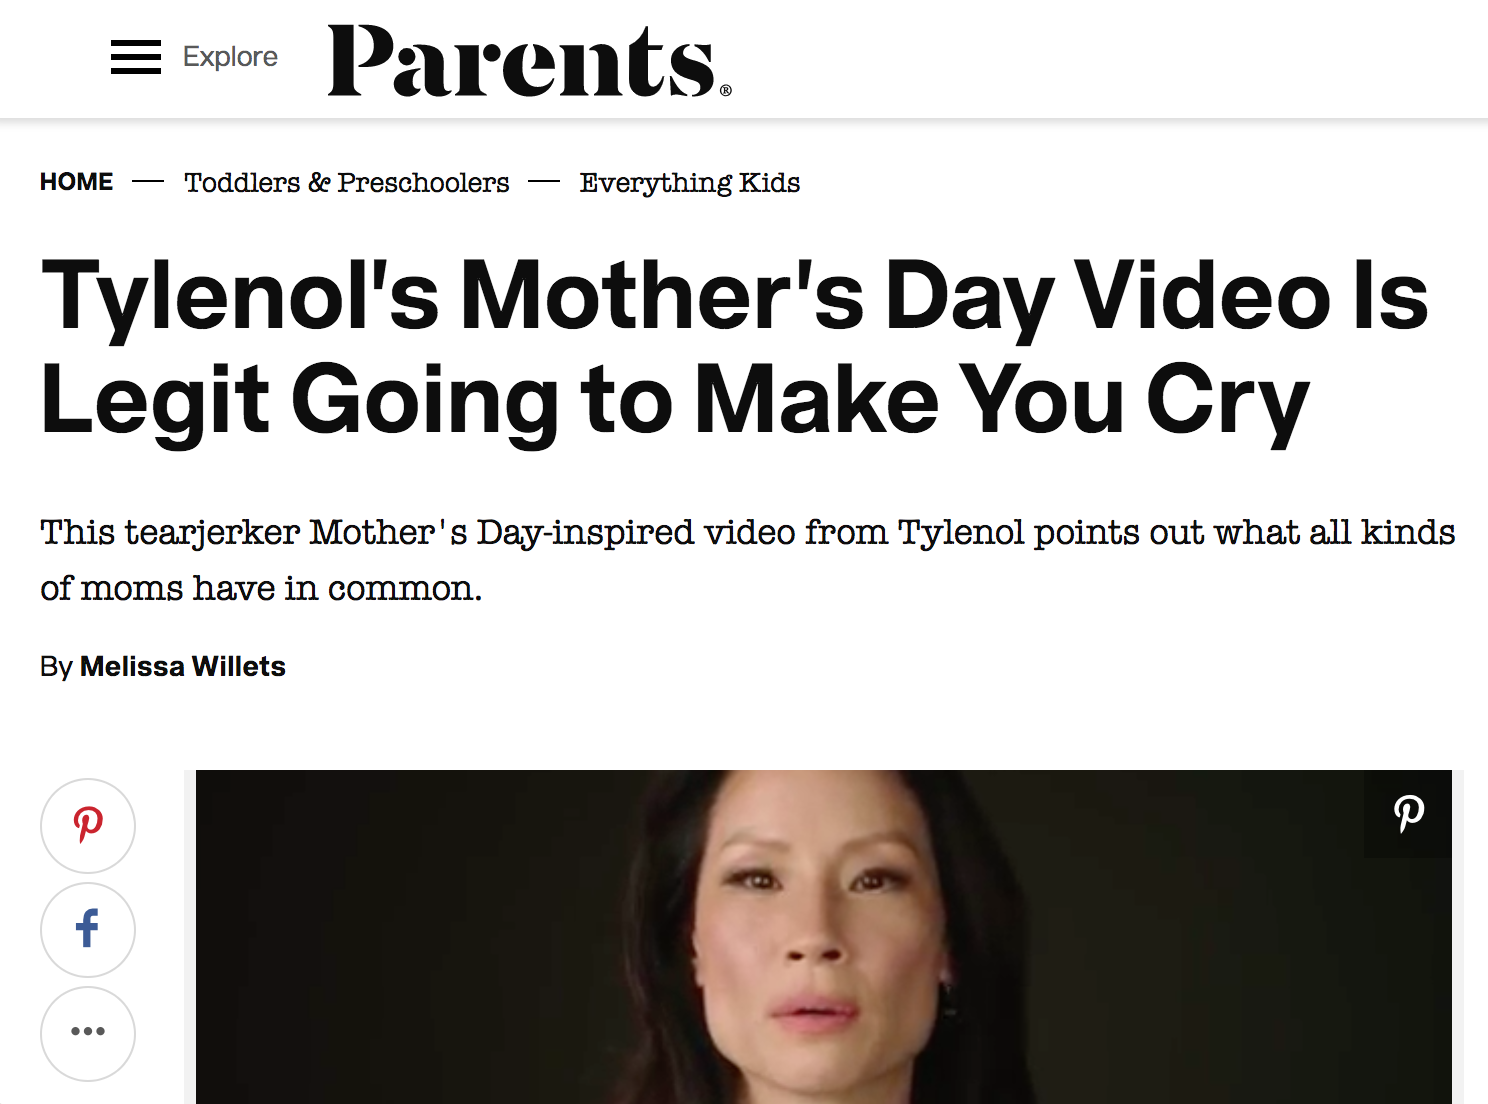The height and width of the screenshot is (1104, 1488).
Task: Click the Explore label in header
Action: tap(230, 57)
